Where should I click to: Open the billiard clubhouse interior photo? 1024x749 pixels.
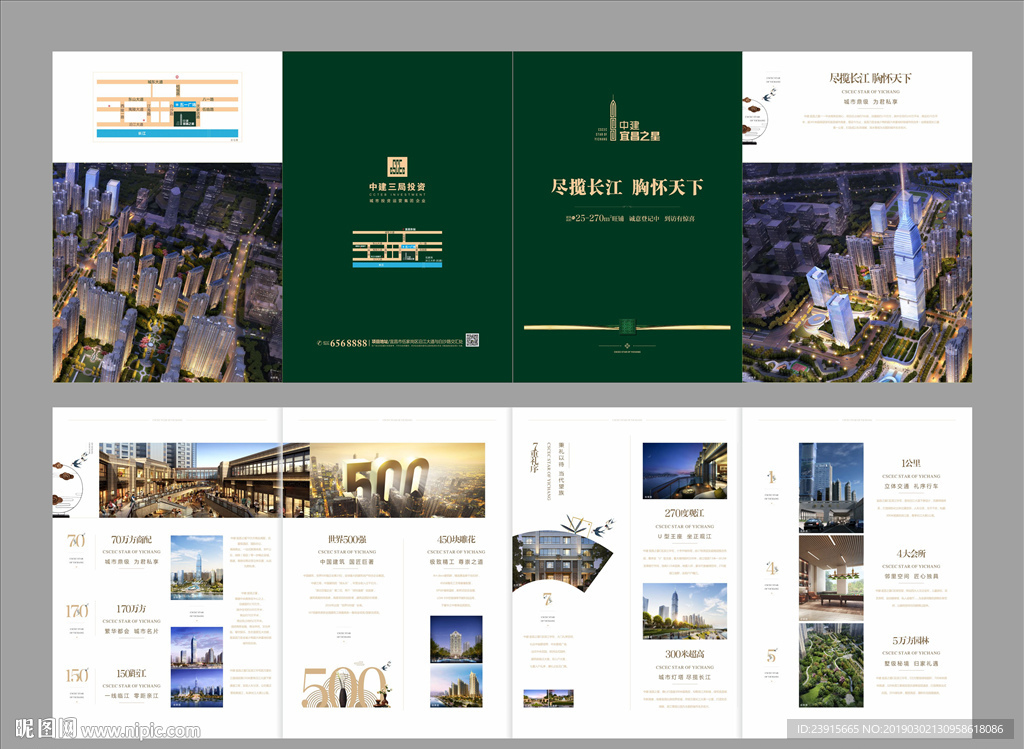[831, 578]
